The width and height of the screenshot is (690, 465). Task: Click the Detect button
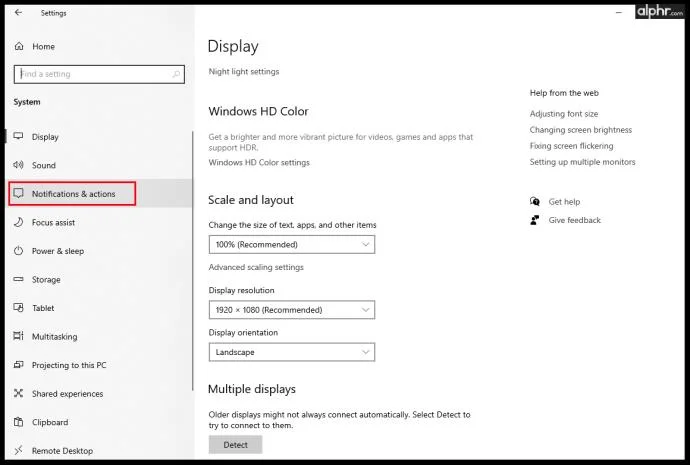point(235,445)
